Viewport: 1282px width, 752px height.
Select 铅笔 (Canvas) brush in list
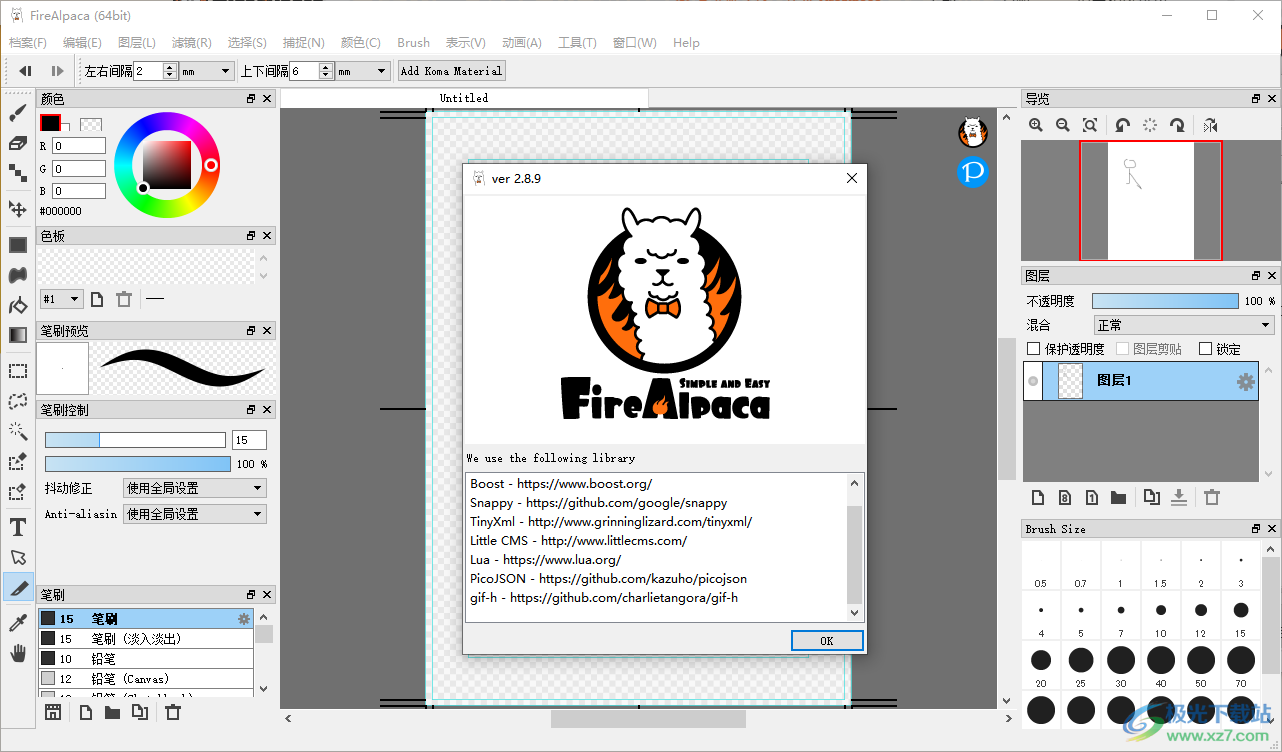pos(146,679)
